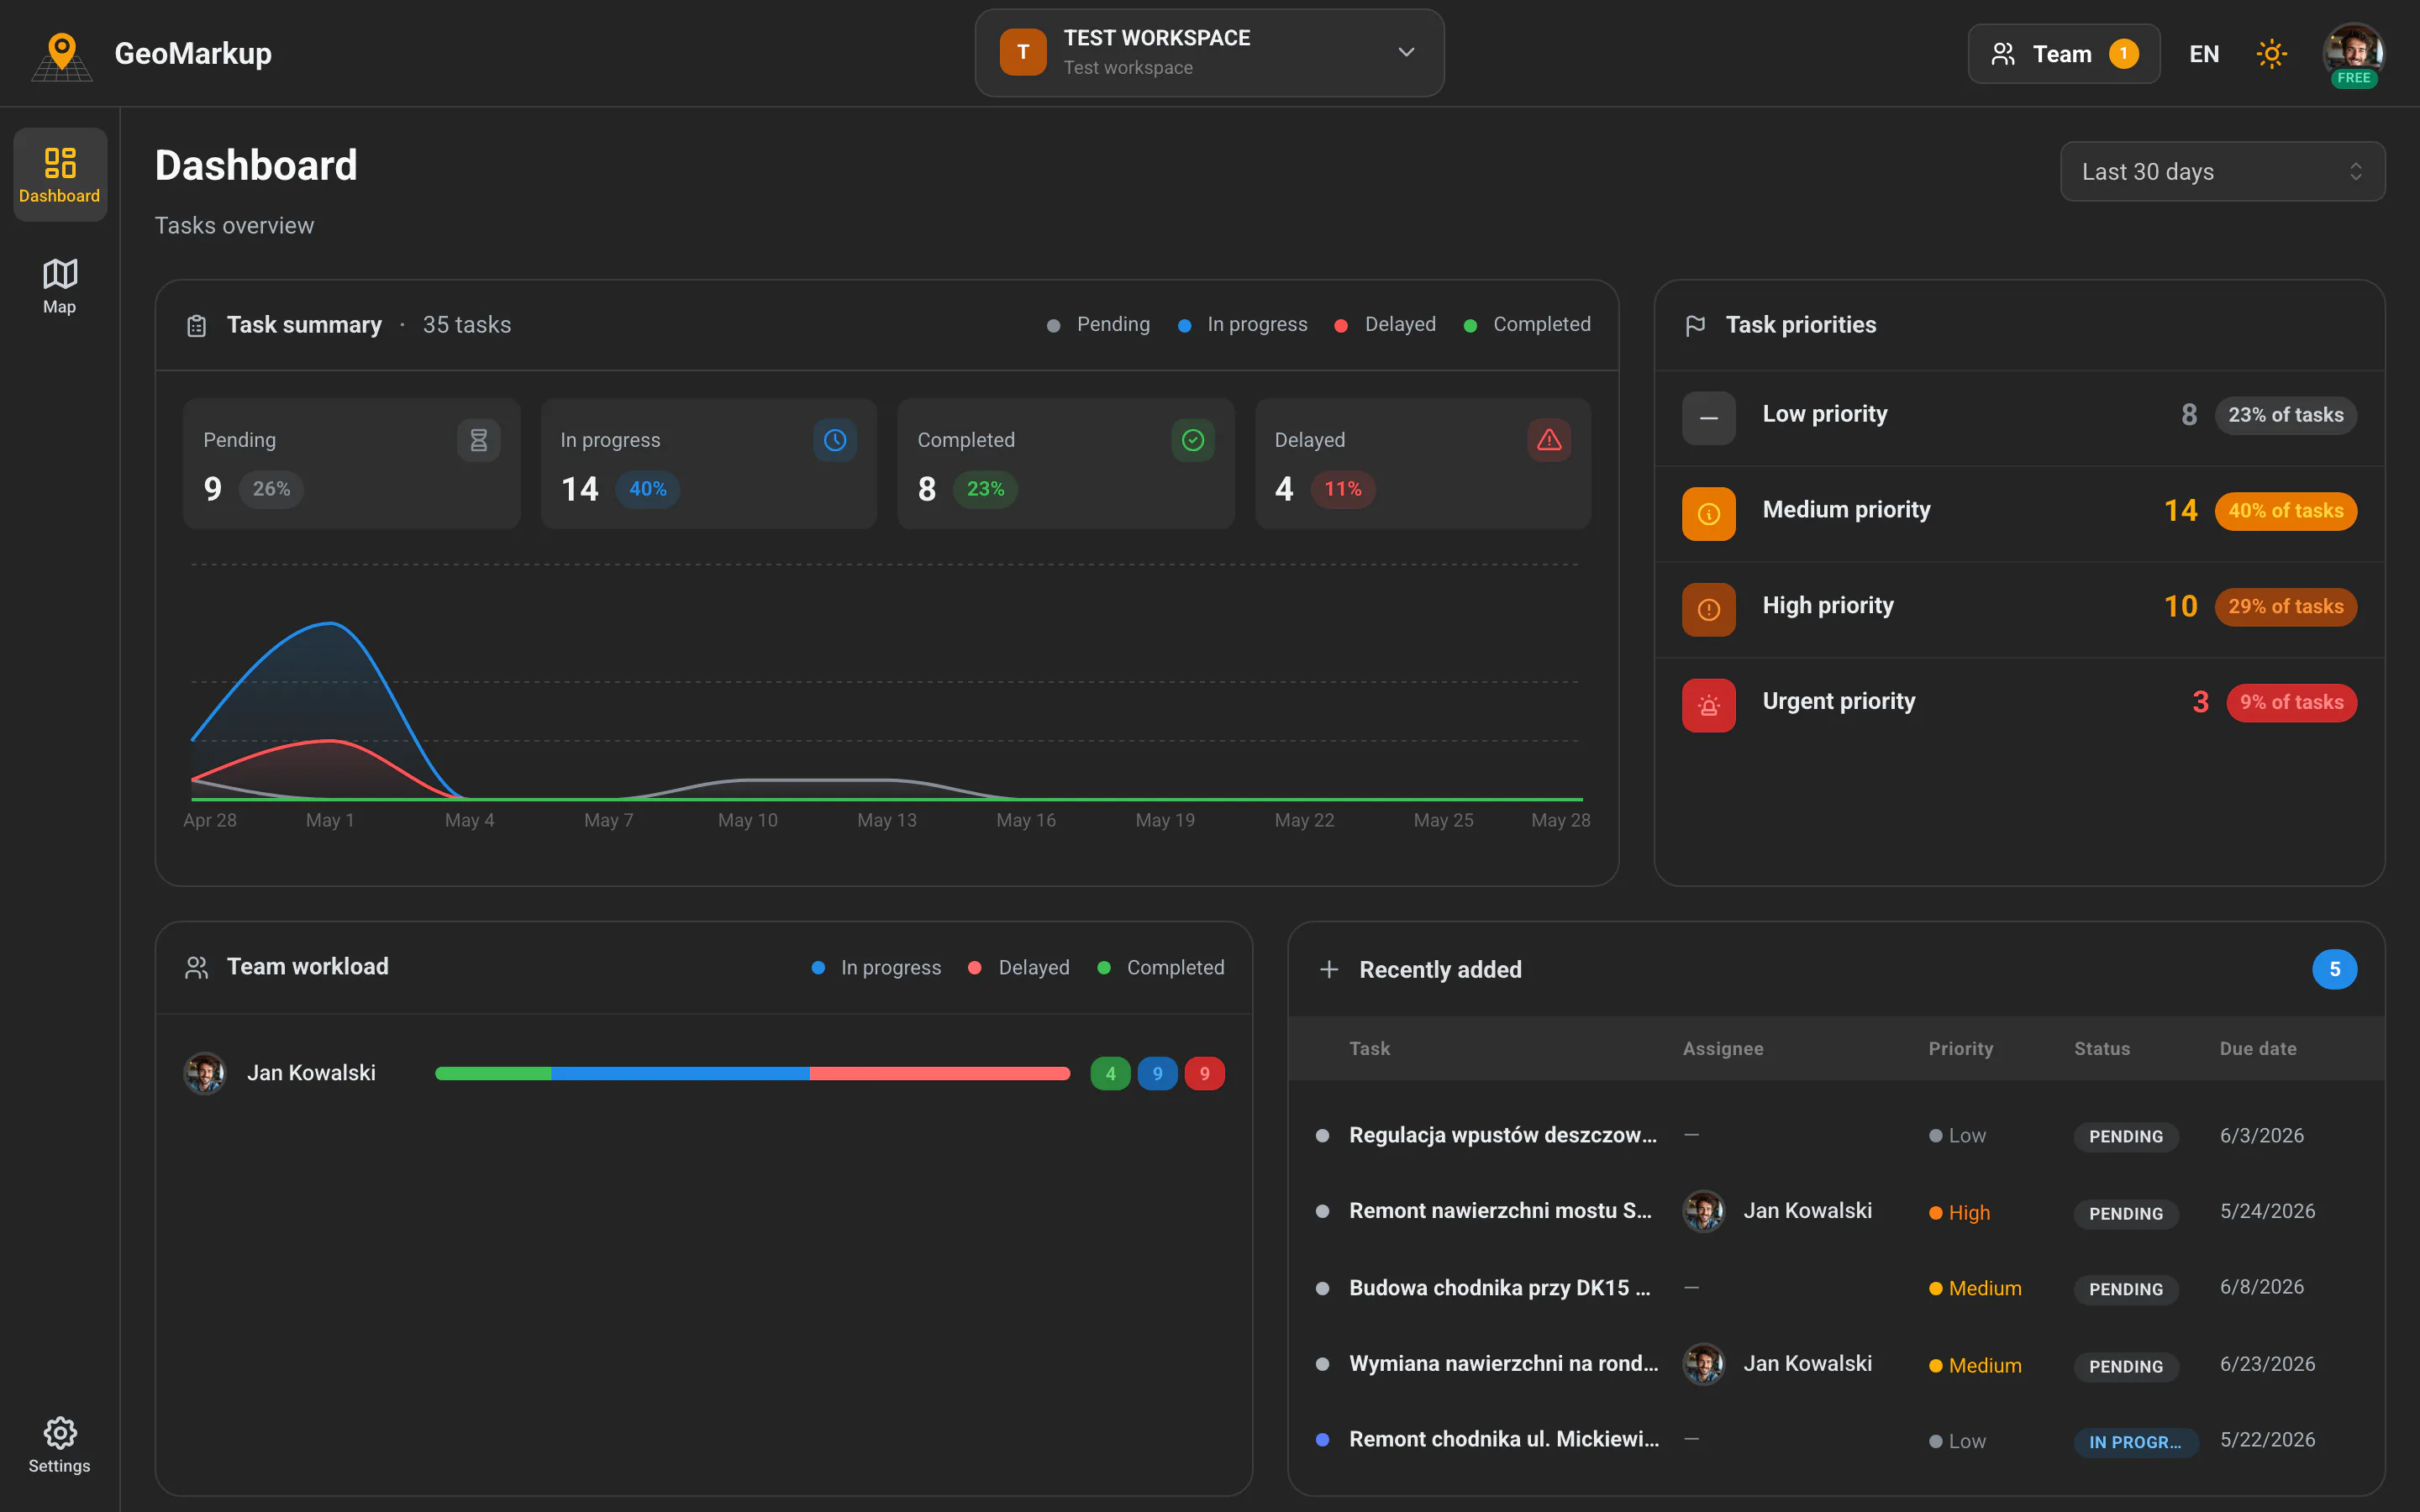Open task Remont chodnika ul. Mickiewi...

point(1504,1439)
